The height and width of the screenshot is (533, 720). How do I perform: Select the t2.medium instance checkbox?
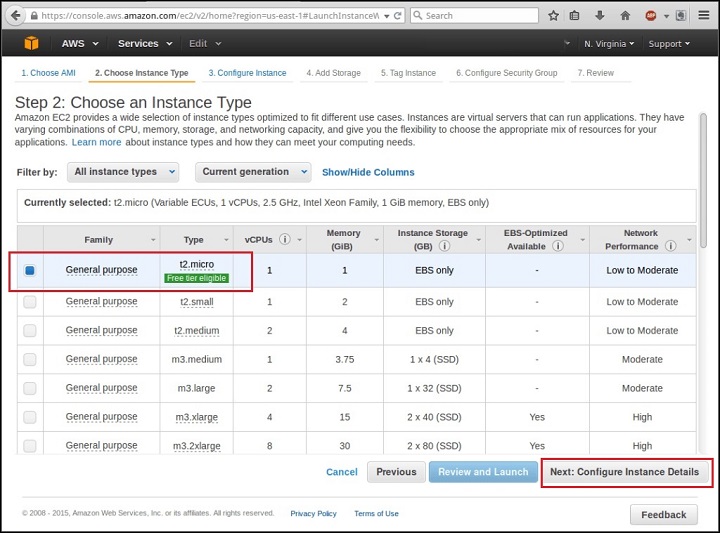pyautogui.click(x=30, y=331)
